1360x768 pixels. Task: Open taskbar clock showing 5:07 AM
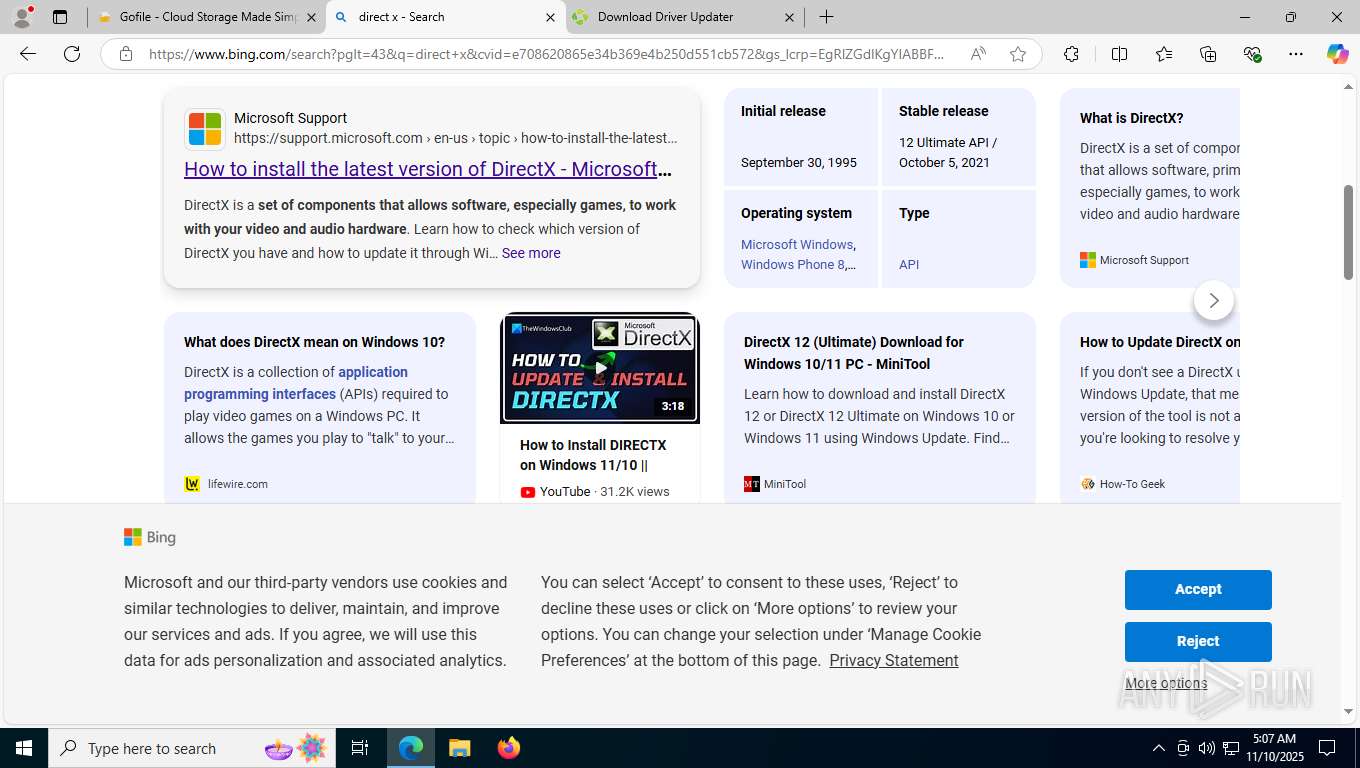1274,748
